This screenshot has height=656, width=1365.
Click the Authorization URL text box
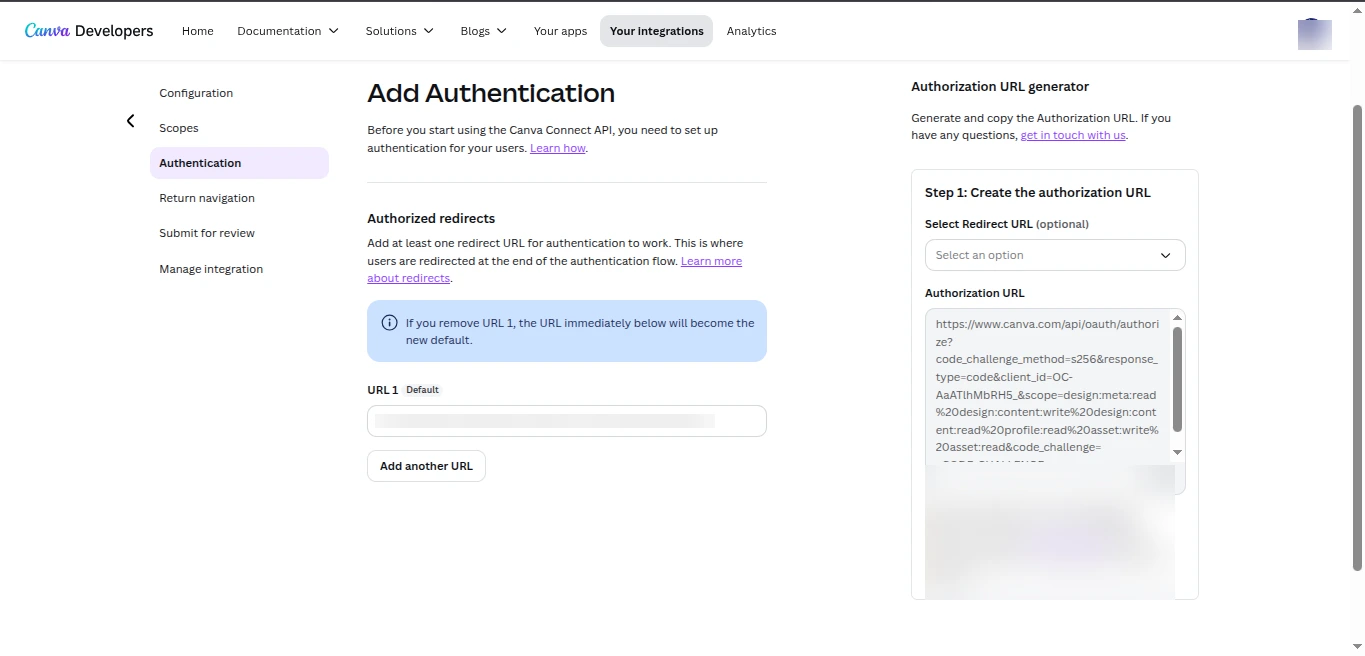(x=1048, y=386)
